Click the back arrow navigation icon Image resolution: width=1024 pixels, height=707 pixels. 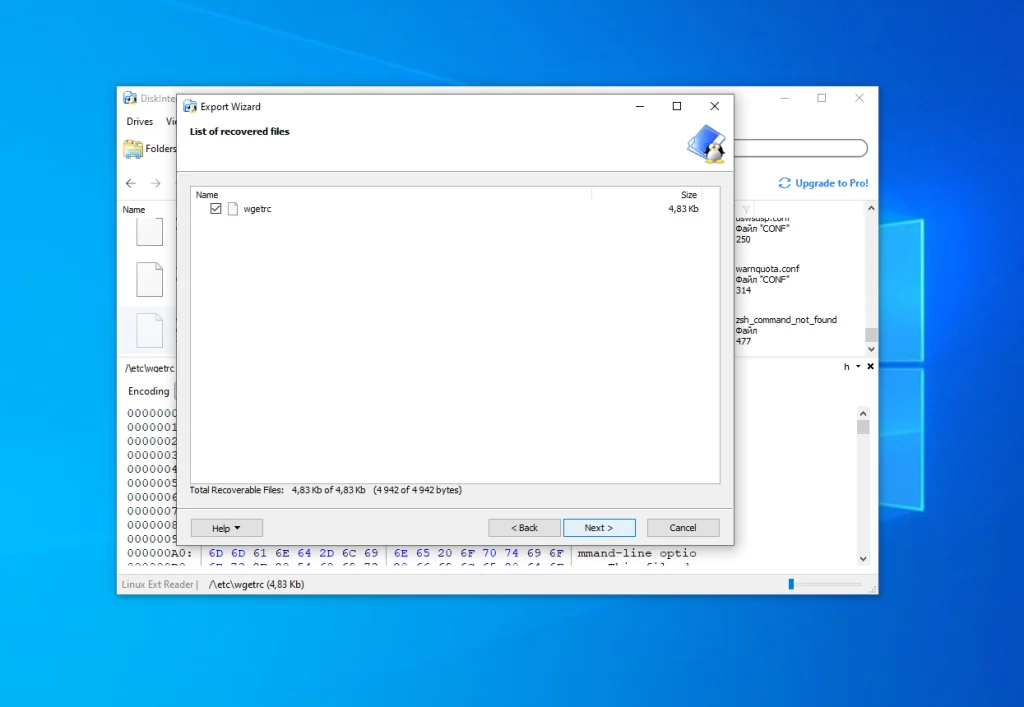131,183
